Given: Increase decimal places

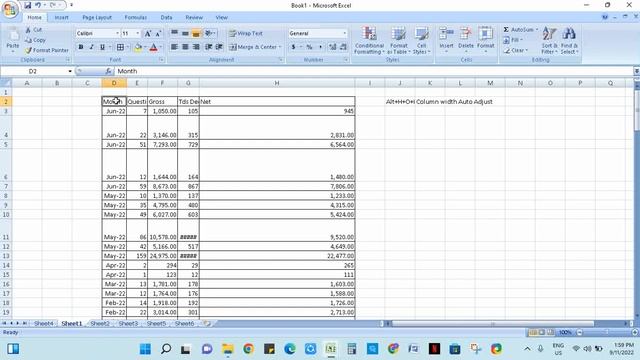Looking at the screenshot, I should [x=333, y=47].
